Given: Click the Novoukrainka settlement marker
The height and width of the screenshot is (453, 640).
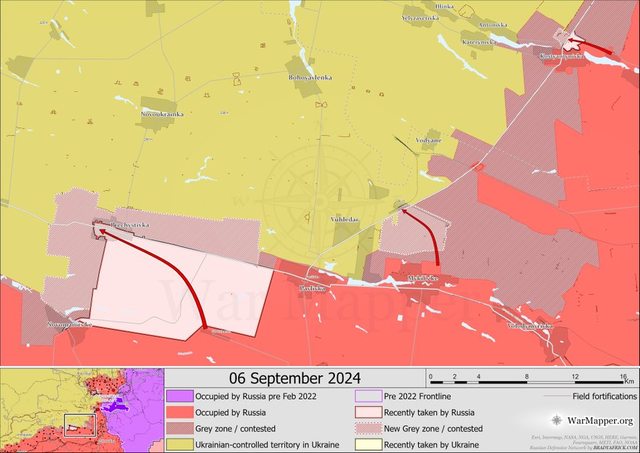Looking at the screenshot, I should [x=158, y=106].
